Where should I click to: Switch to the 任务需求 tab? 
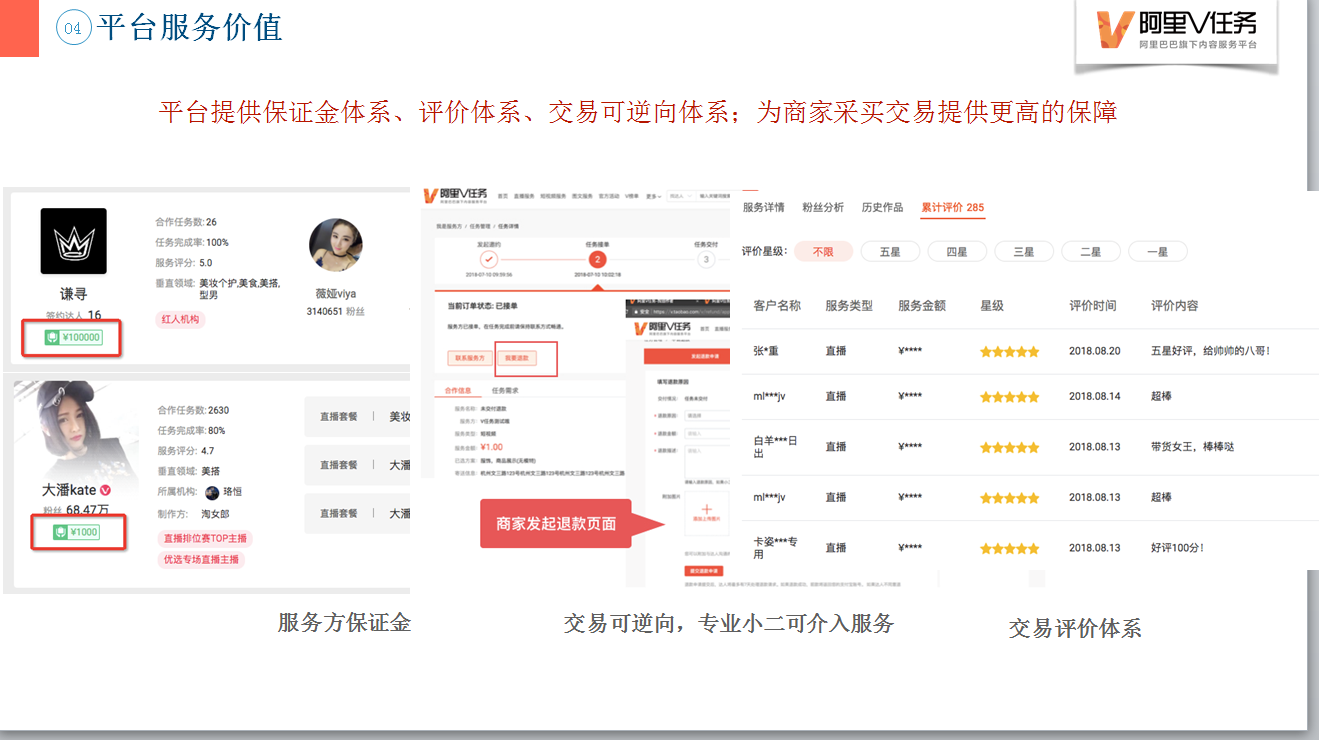[505, 391]
